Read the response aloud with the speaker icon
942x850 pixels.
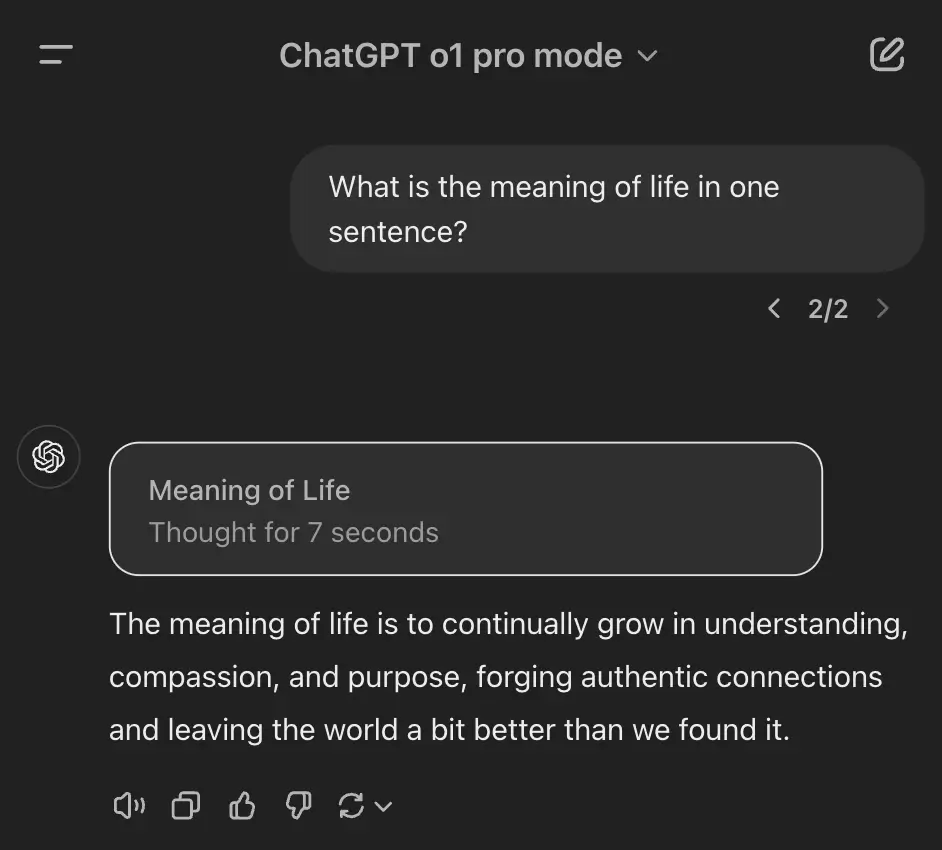129,805
